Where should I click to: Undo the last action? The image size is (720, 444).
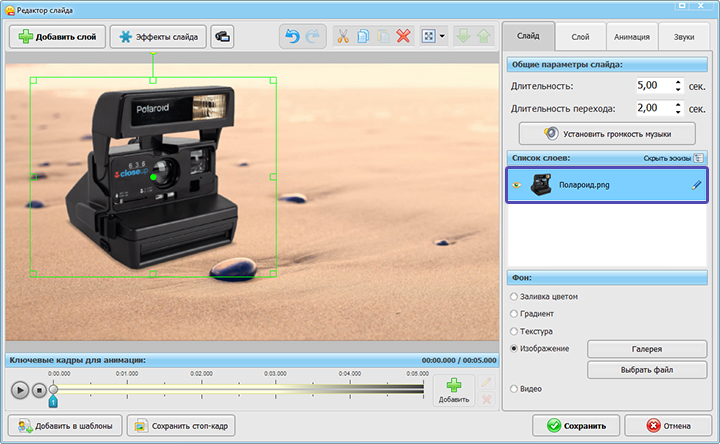(292, 36)
